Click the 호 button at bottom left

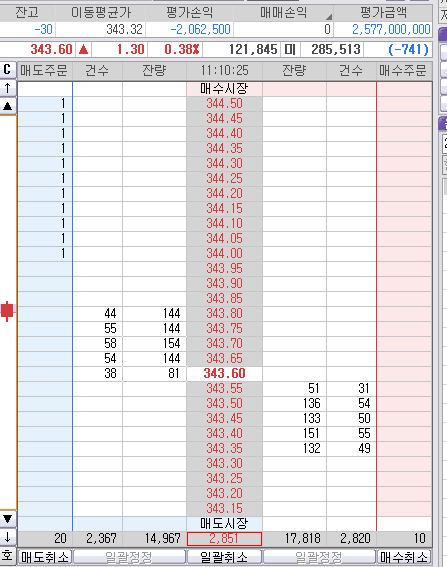point(8,556)
